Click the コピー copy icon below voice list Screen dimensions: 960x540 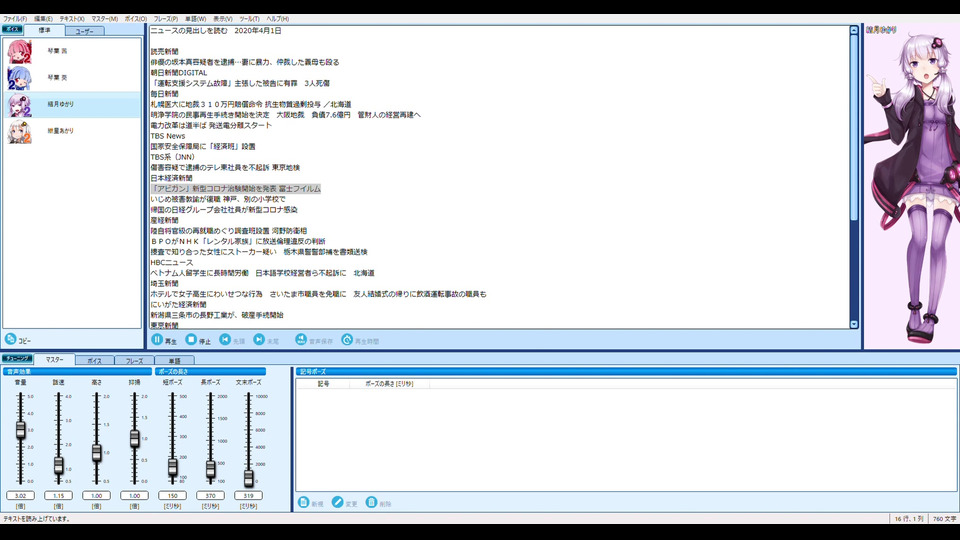[10, 339]
